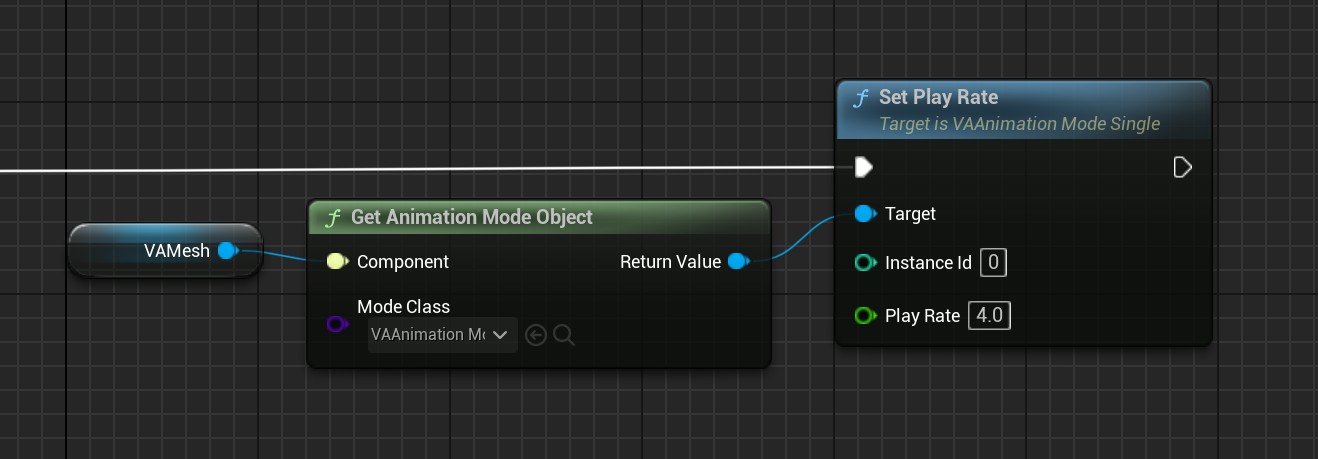
Task: Click the Mode Class label
Action: (403, 306)
